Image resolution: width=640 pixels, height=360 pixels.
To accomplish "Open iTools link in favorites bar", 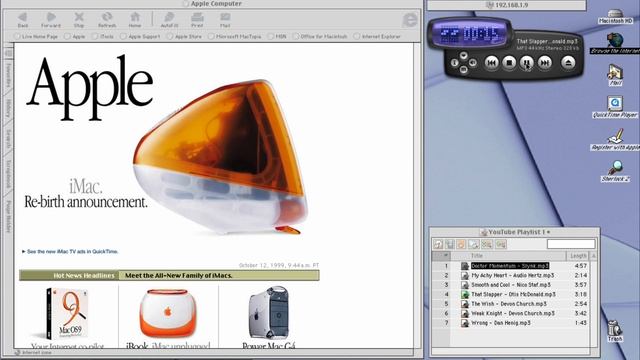I will (103, 36).
